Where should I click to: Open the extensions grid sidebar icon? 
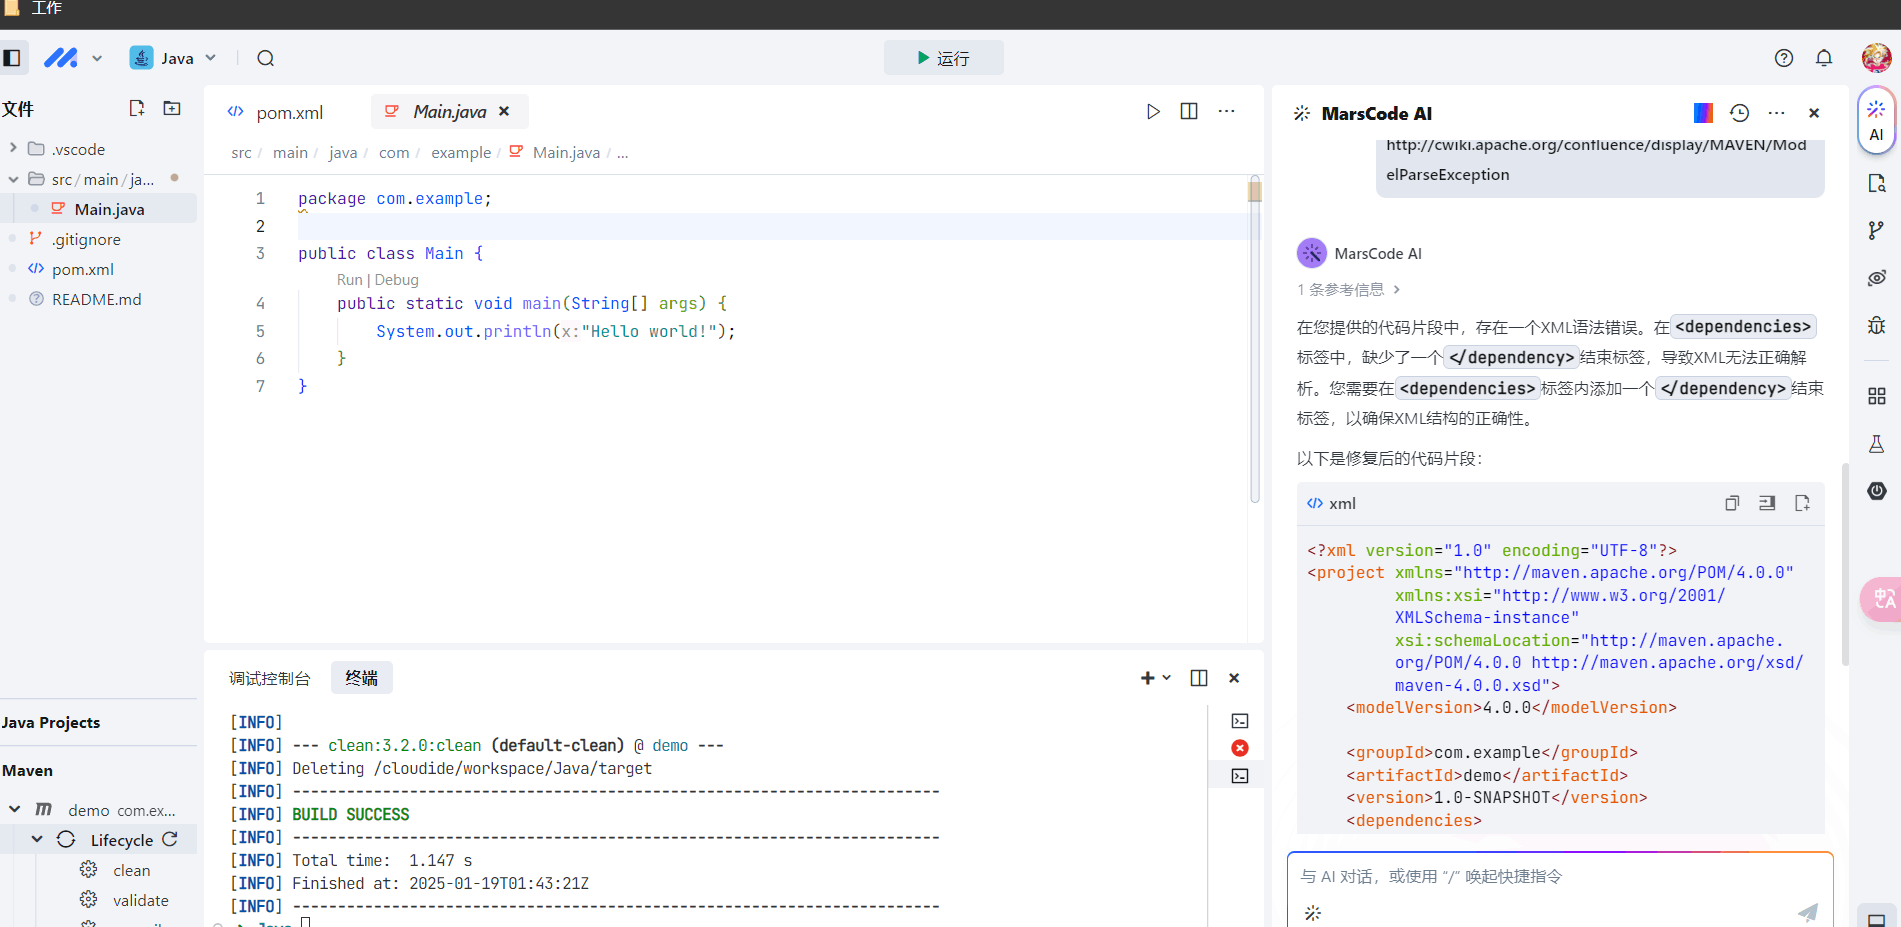pos(1877,396)
